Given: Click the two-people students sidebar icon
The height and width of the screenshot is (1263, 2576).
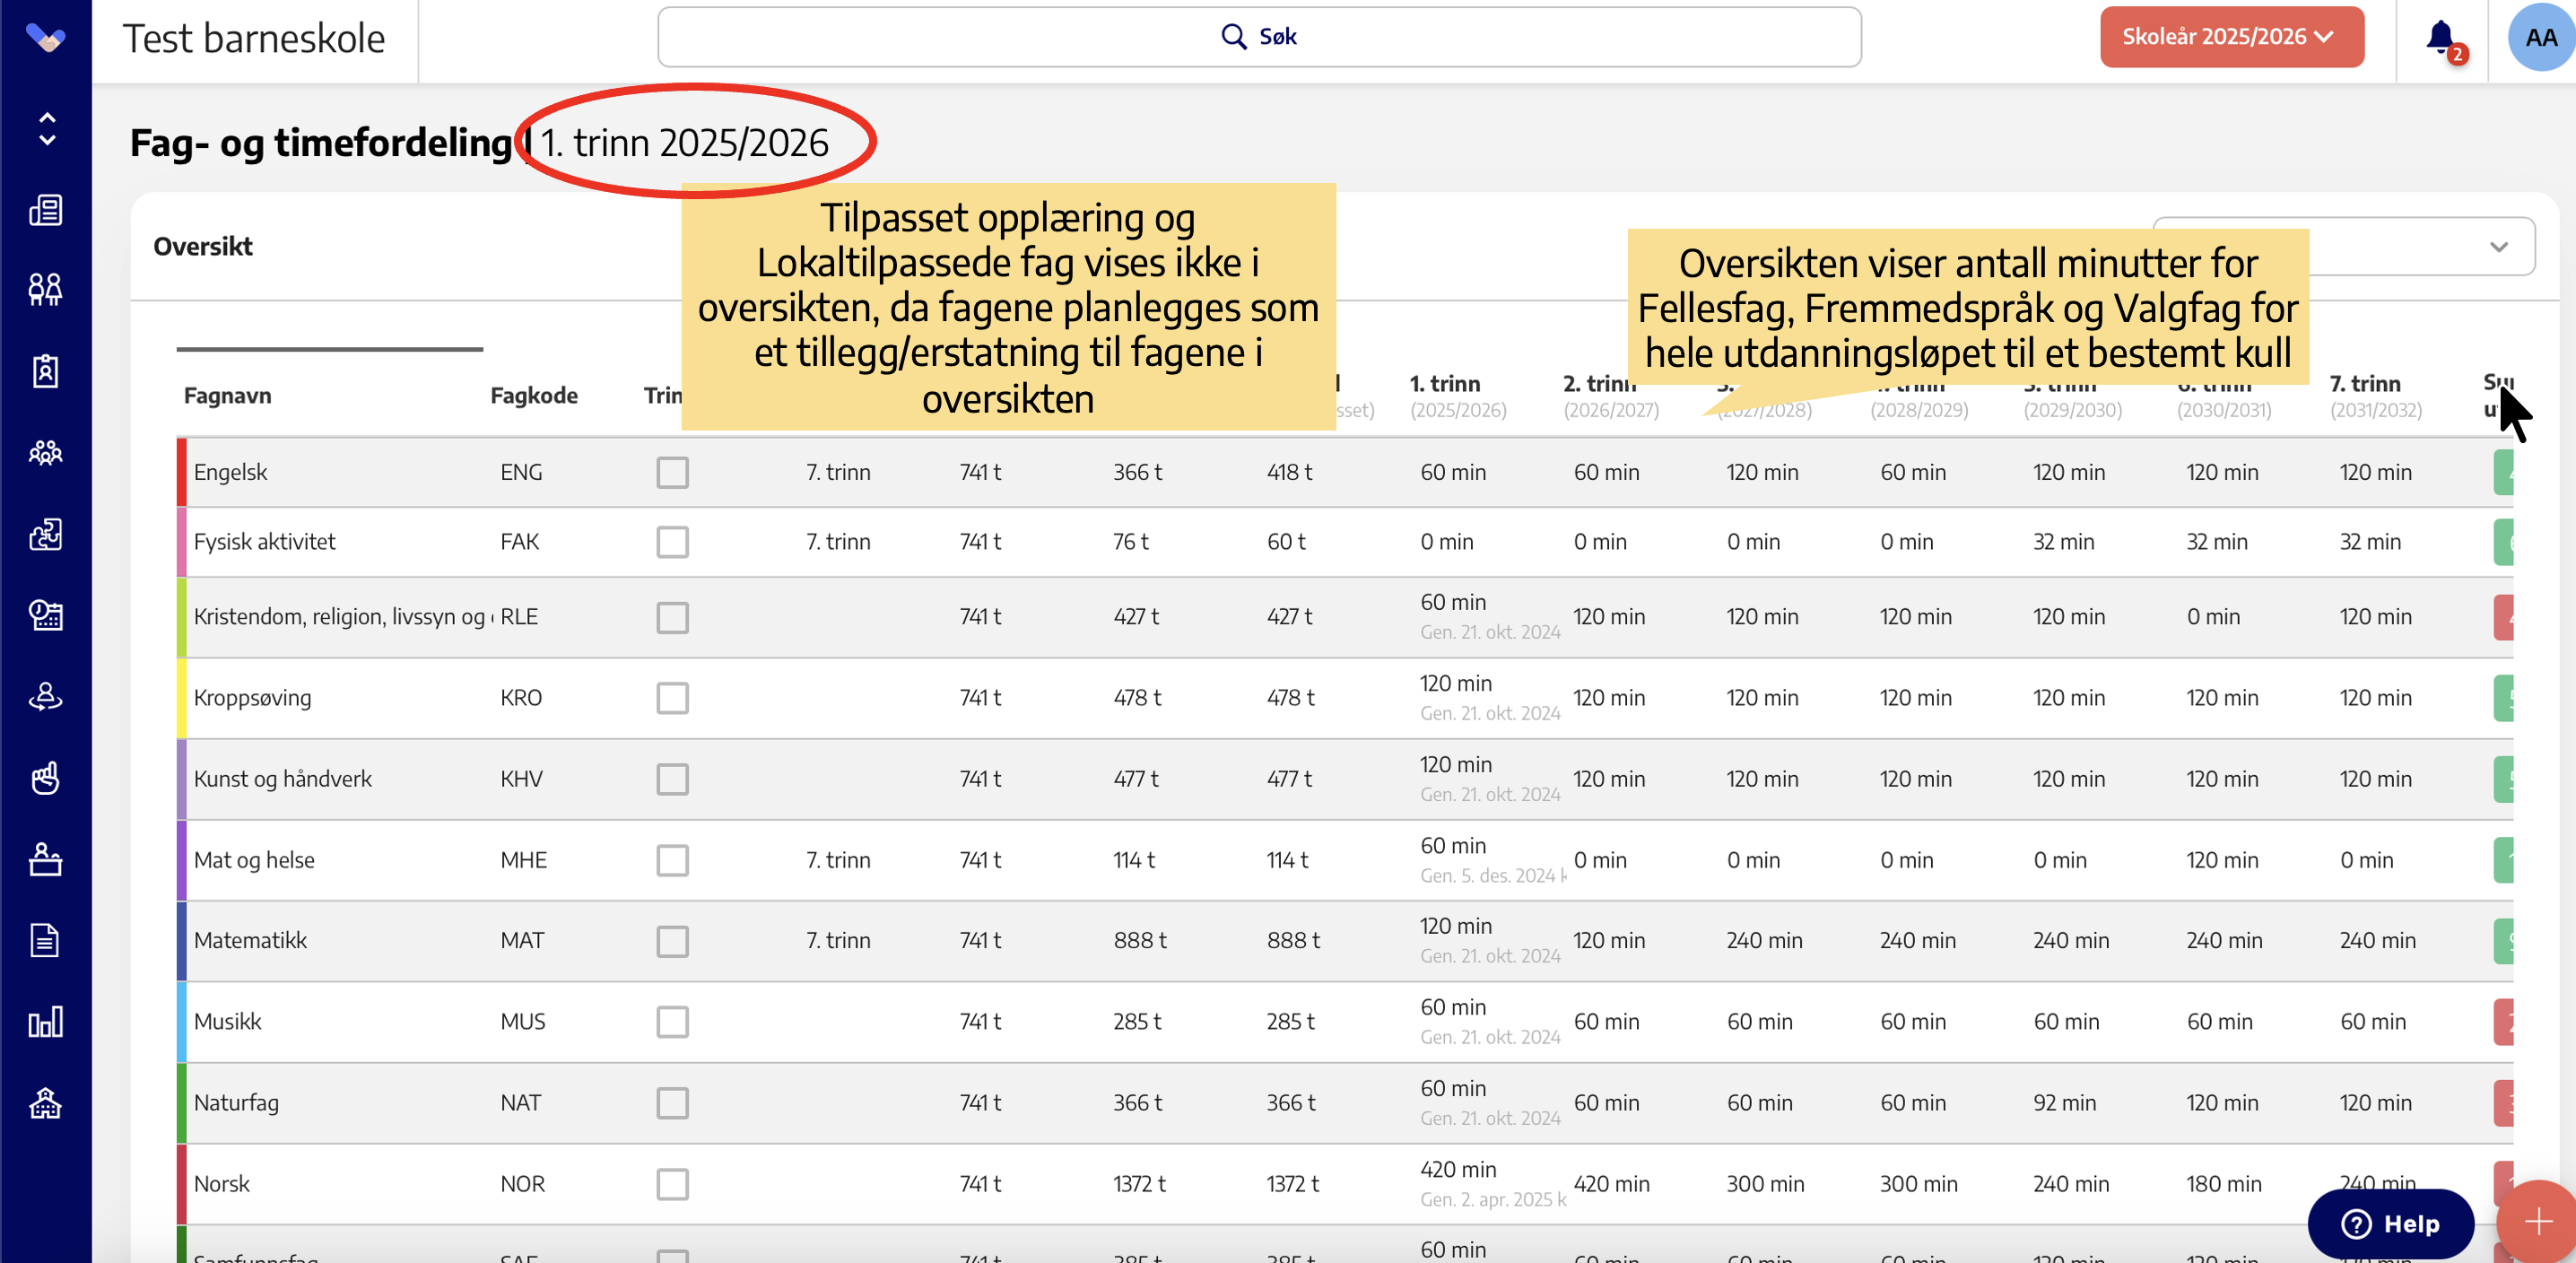Looking at the screenshot, I should [x=46, y=290].
